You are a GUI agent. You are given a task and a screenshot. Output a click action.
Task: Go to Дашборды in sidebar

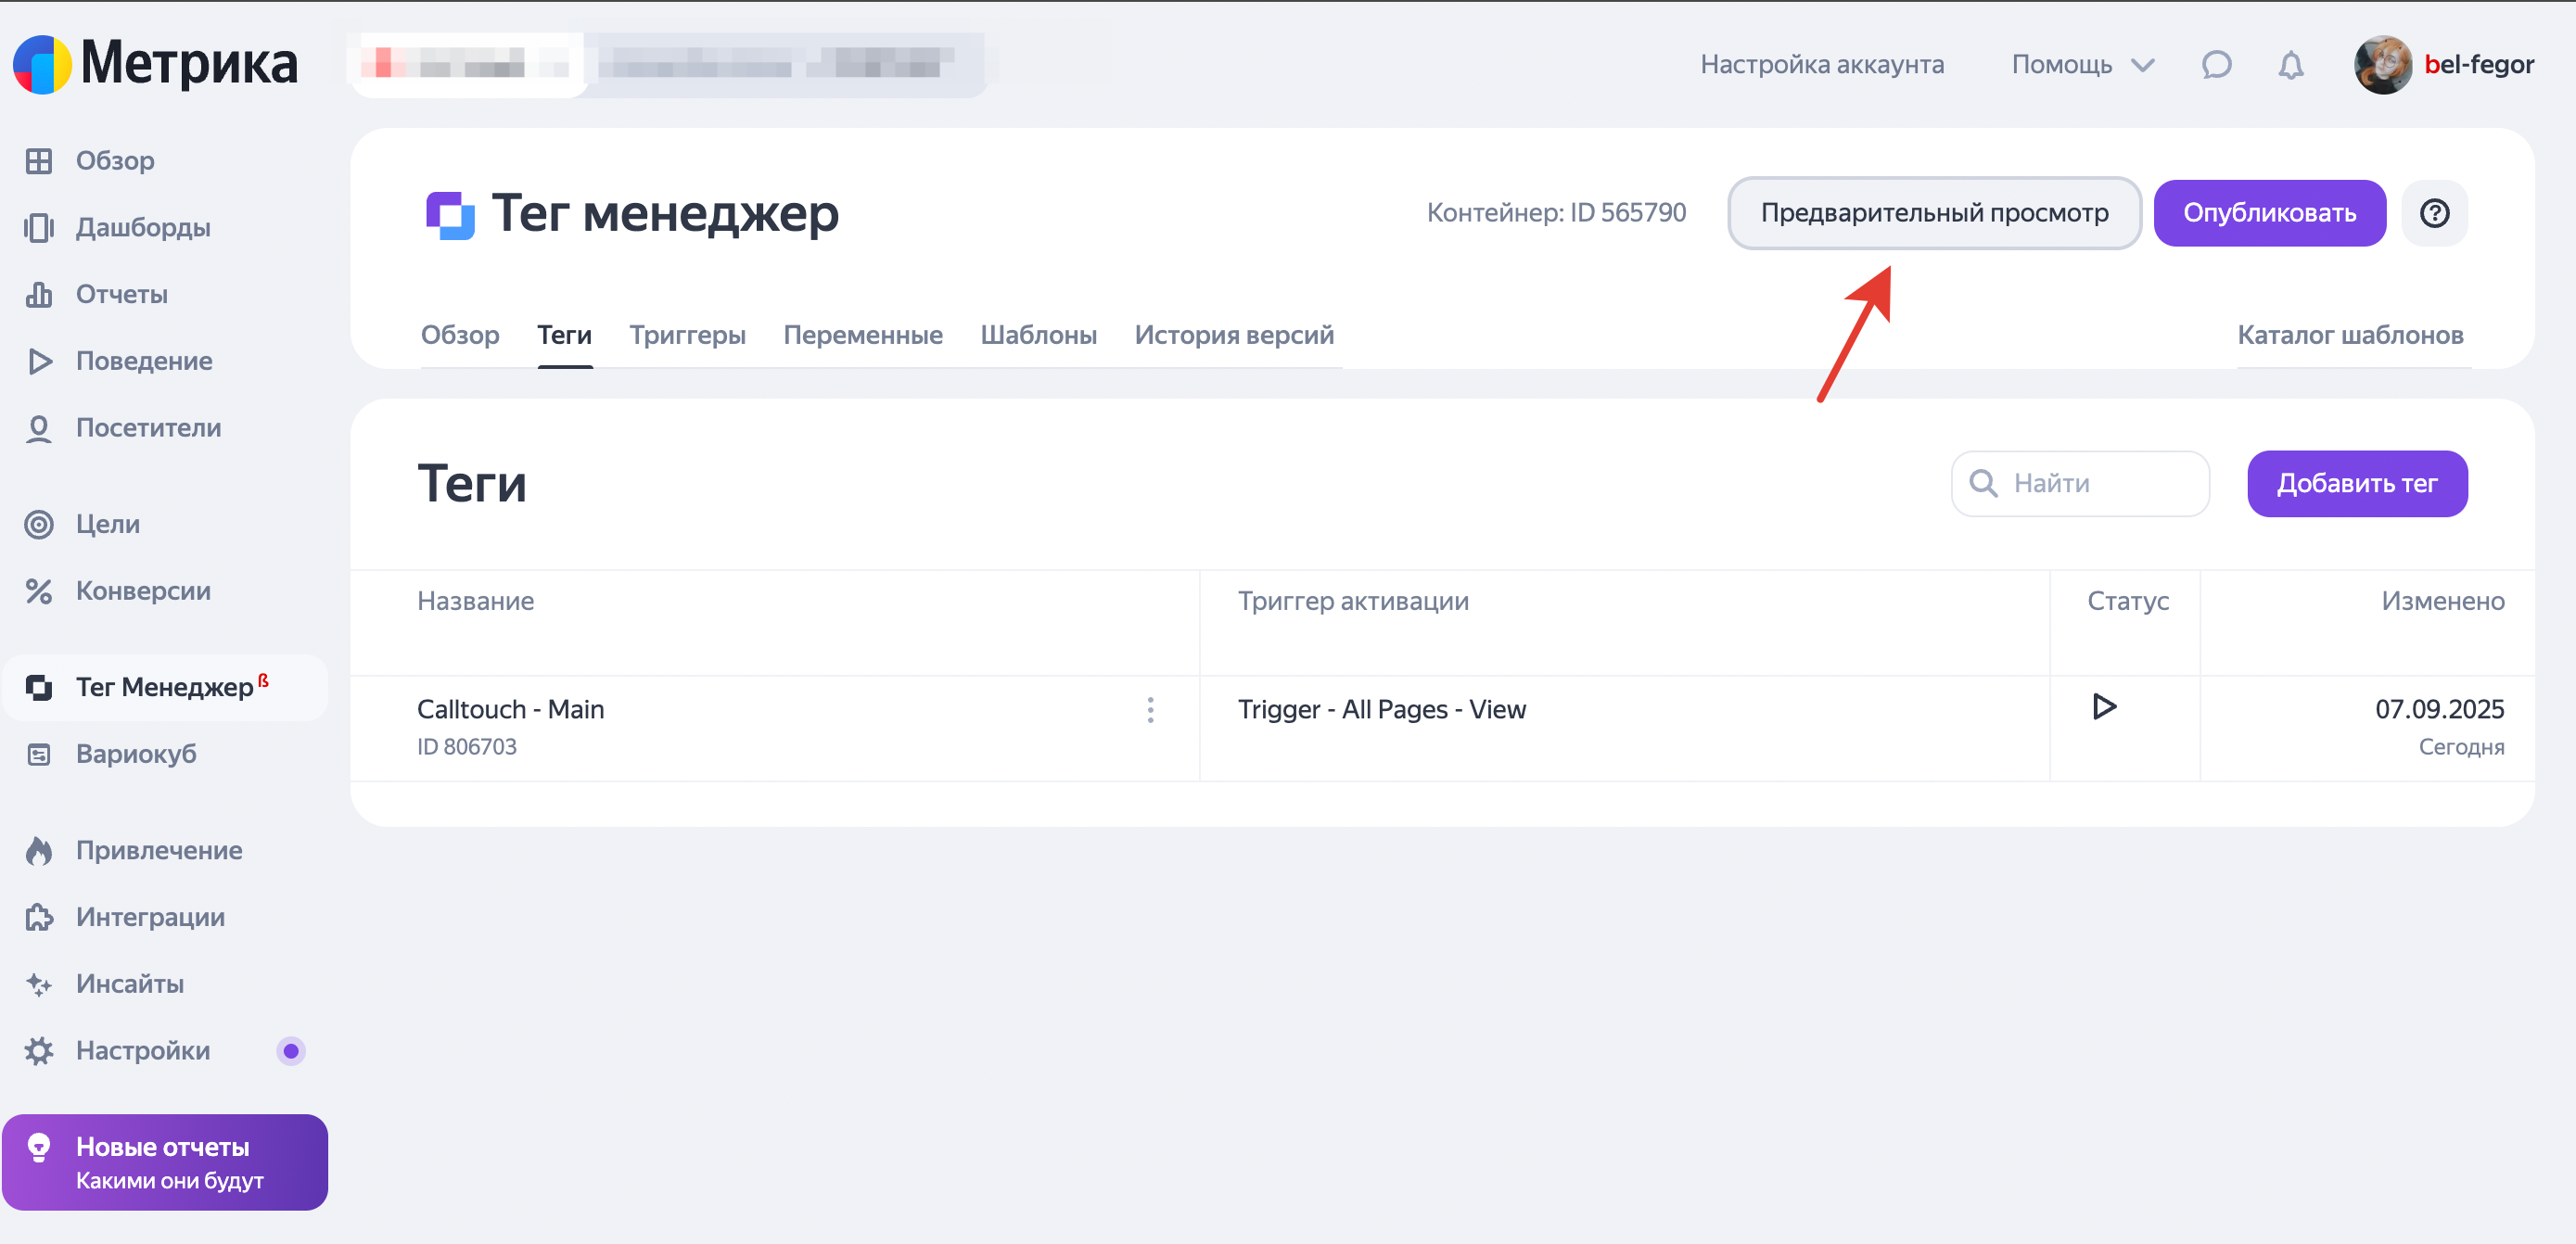click(142, 228)
